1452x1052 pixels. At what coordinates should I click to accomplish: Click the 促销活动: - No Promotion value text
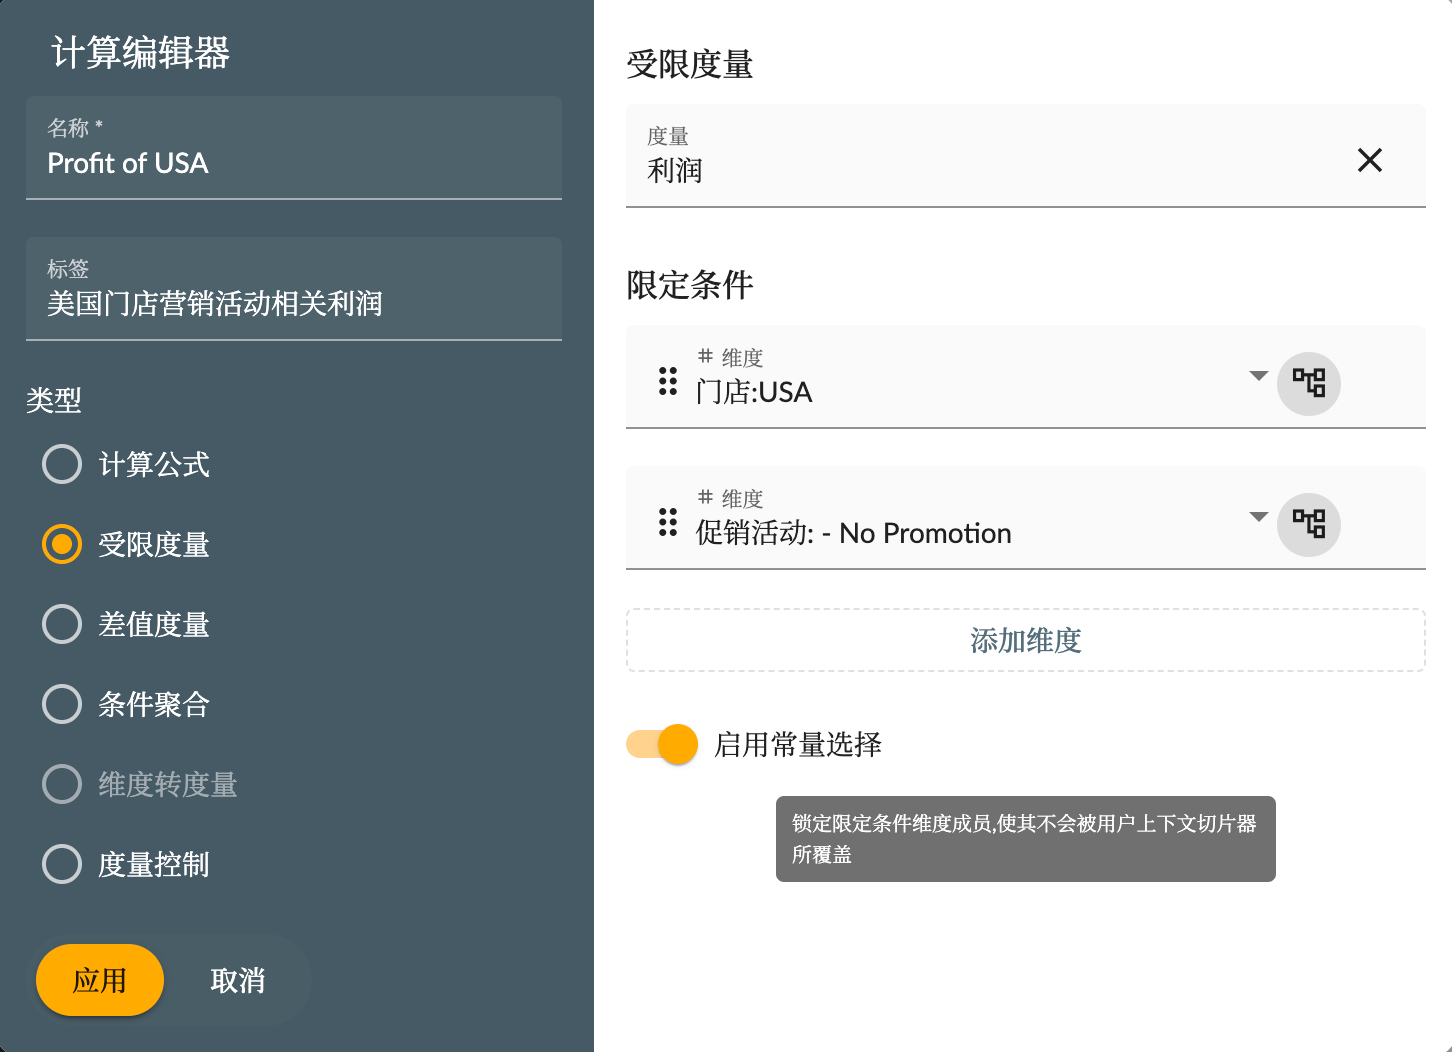(853, 534)
